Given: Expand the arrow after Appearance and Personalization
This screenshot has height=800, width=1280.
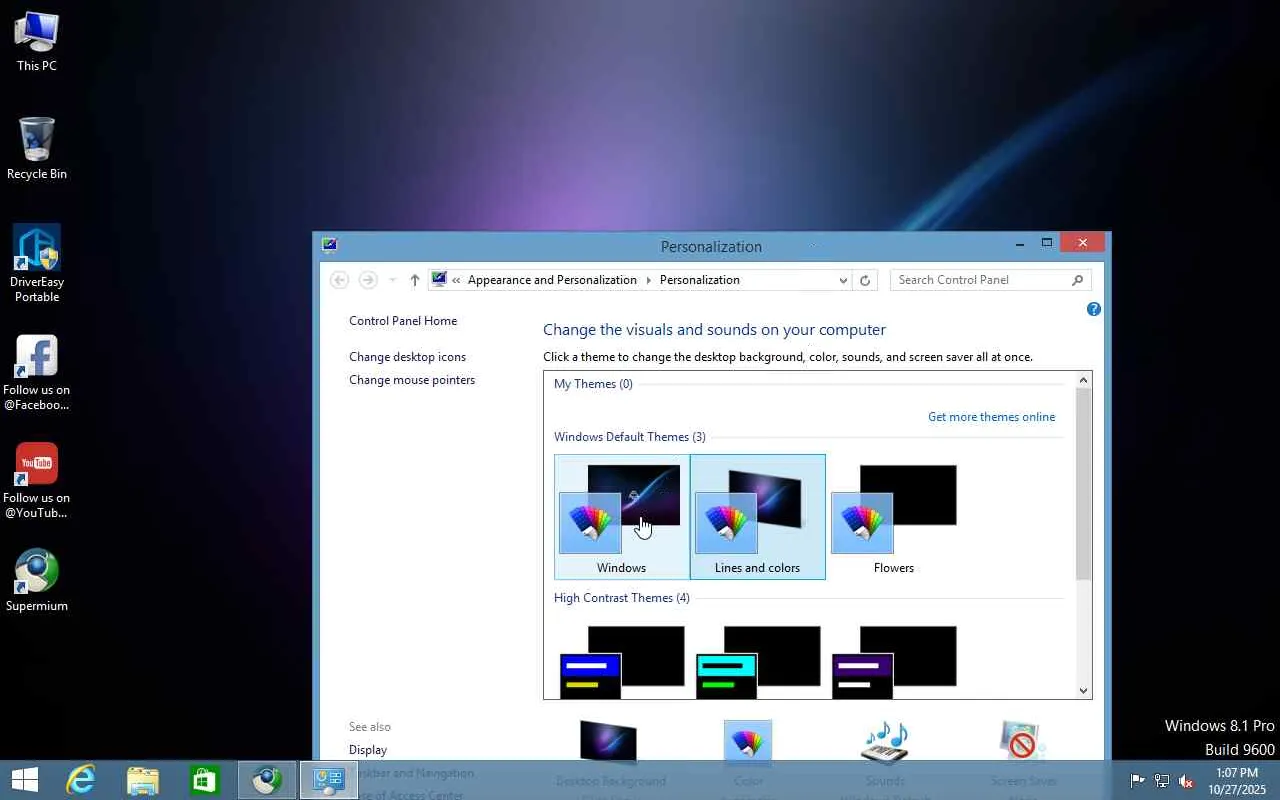Looking at the screenshot, I should [x=648, y=280].
